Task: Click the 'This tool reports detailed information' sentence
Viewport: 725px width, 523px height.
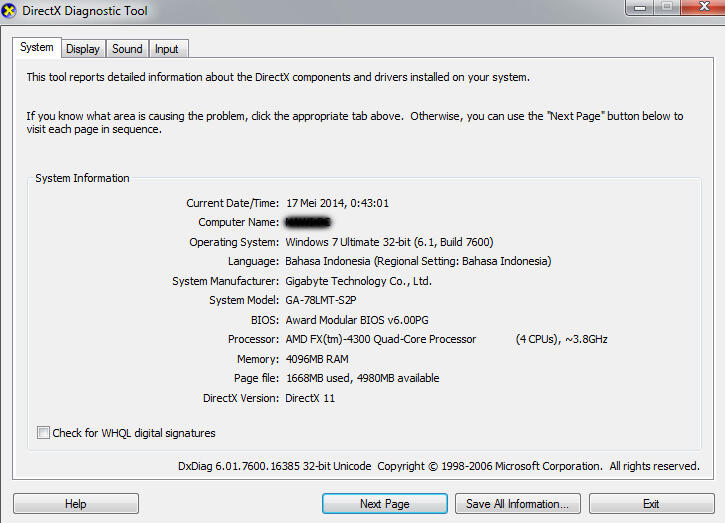Action: (x=278, y=77)
